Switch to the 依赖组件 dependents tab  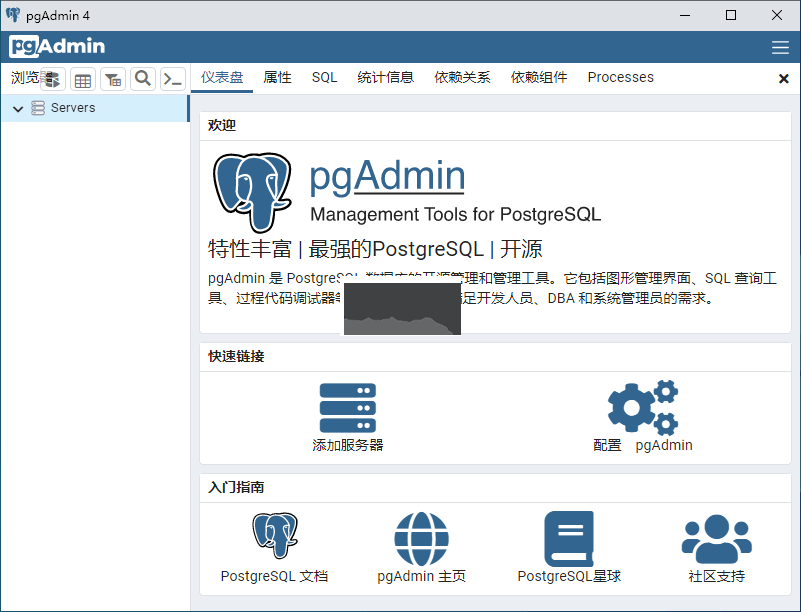pyautogui.click(x=539, y=78)
